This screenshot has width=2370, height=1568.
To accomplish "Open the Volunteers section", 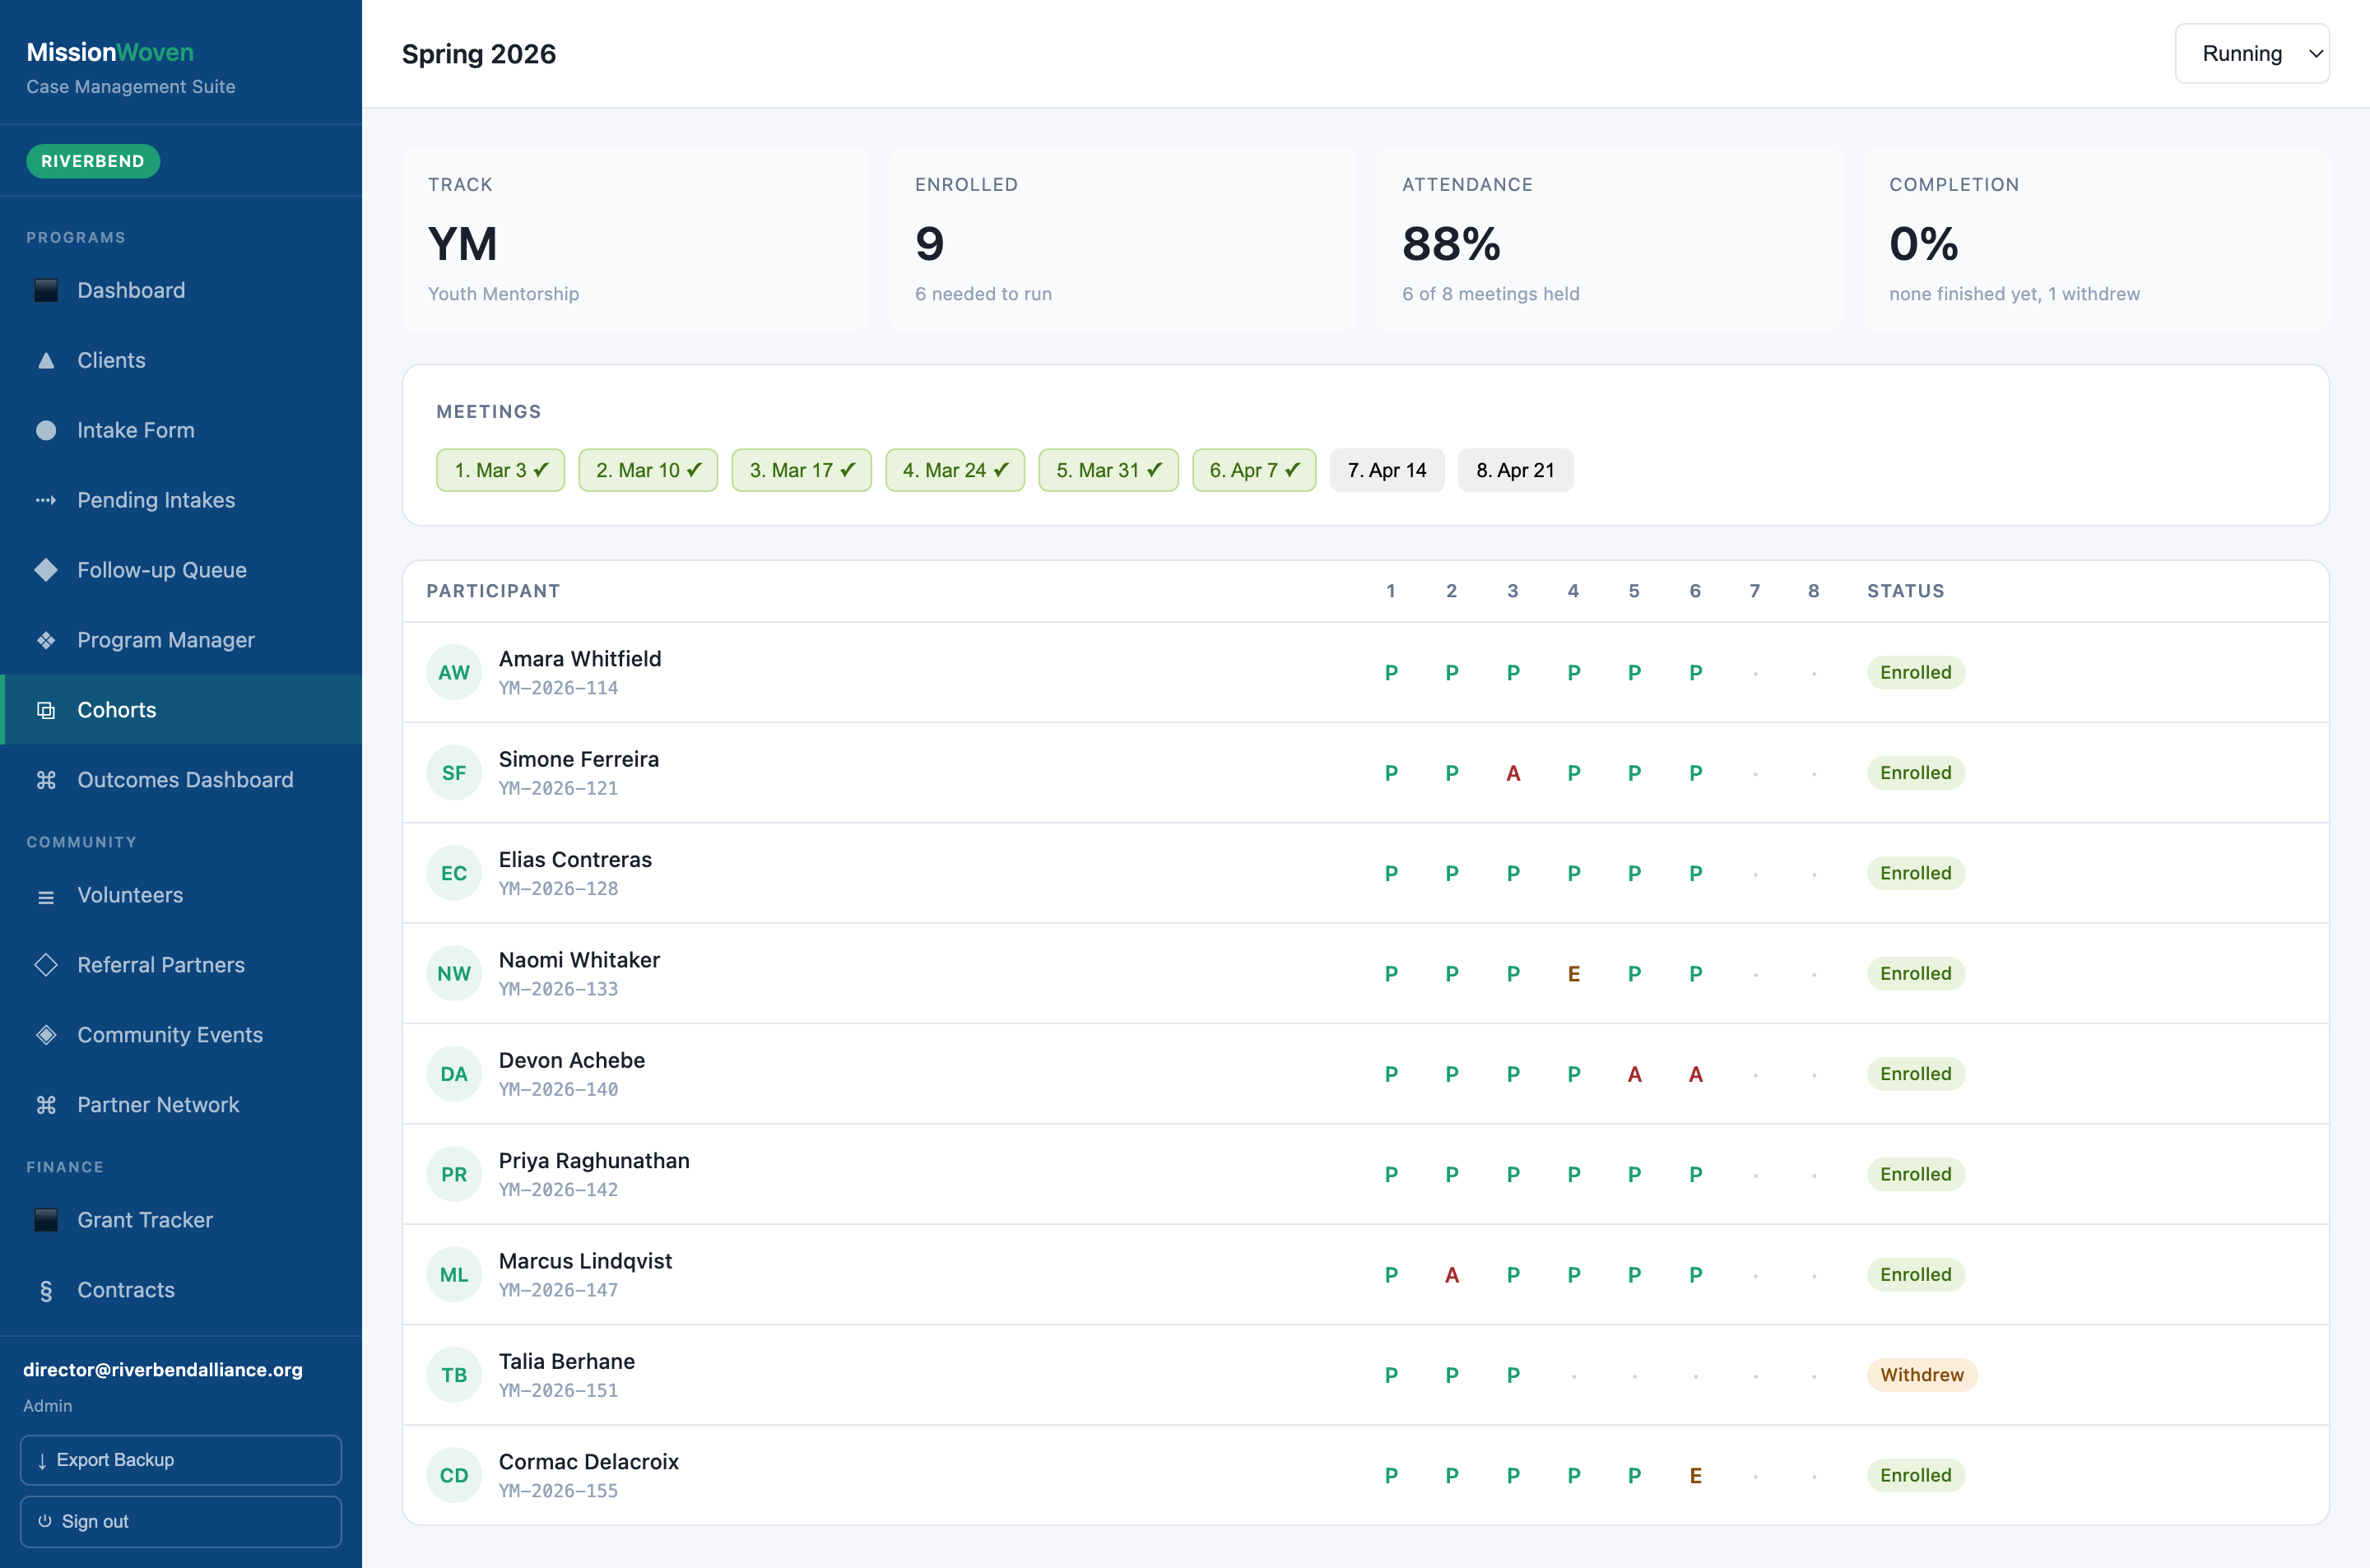I will (x=181, y=895).
